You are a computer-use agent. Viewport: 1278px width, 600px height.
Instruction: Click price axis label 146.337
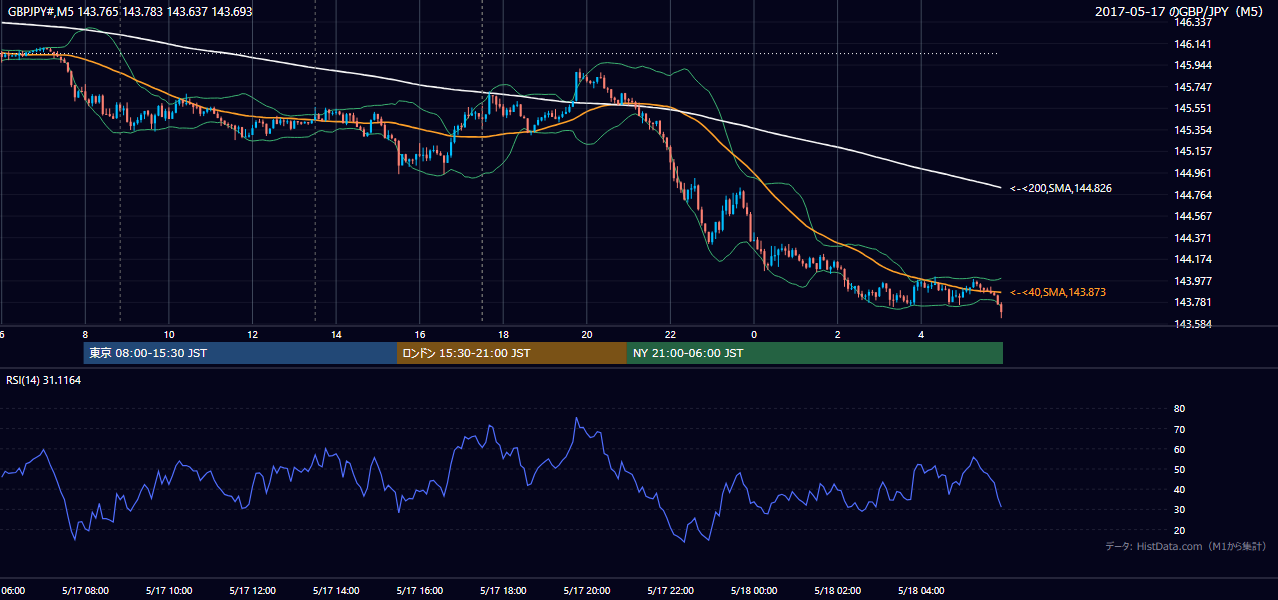coord(1192,22)
